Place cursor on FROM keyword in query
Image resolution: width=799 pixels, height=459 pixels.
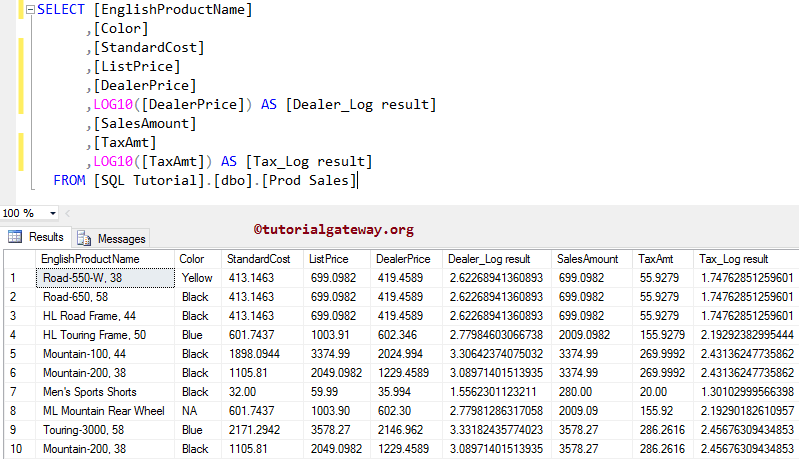click(x=69, y=180)
